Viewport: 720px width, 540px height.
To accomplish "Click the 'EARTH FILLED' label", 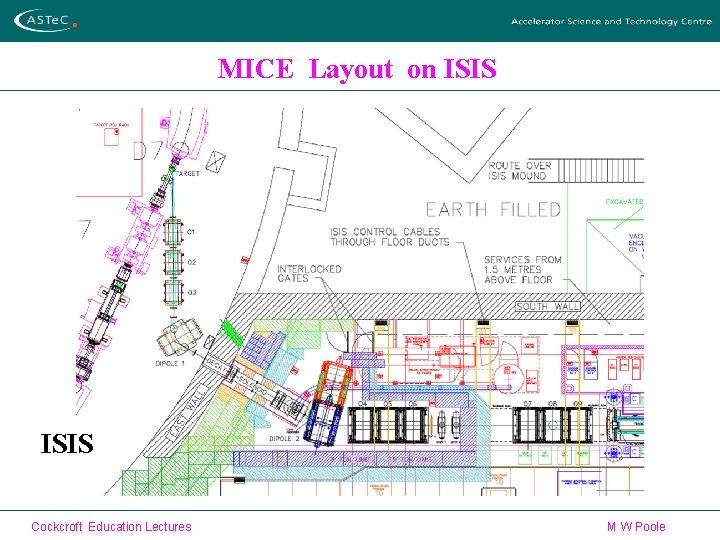I will coord(493,209).
